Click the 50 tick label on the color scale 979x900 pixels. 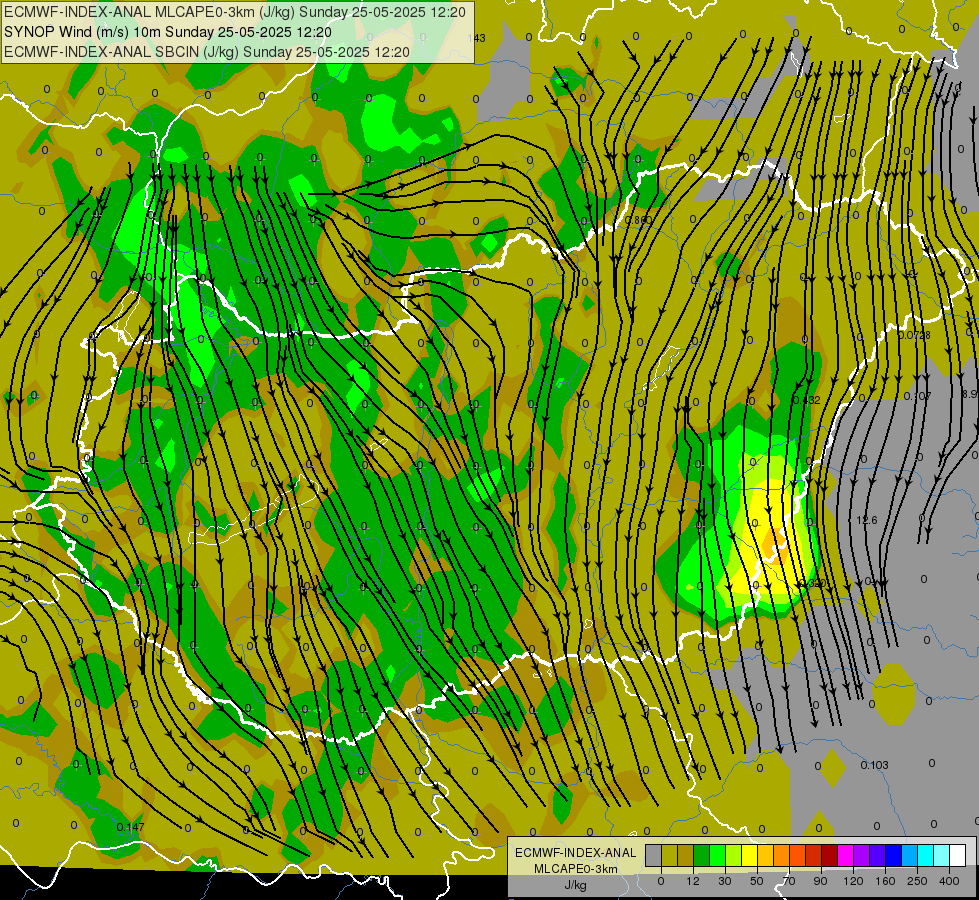click(757, 881)
